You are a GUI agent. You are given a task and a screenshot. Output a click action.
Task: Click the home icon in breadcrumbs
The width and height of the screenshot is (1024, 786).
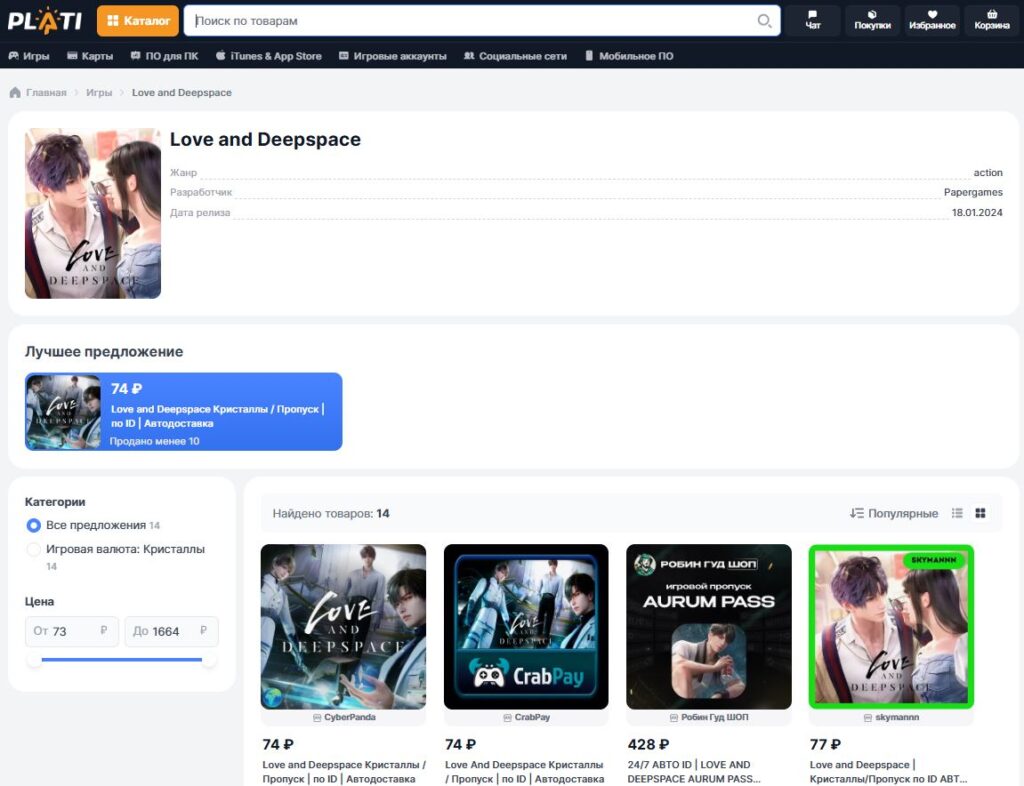15,93
